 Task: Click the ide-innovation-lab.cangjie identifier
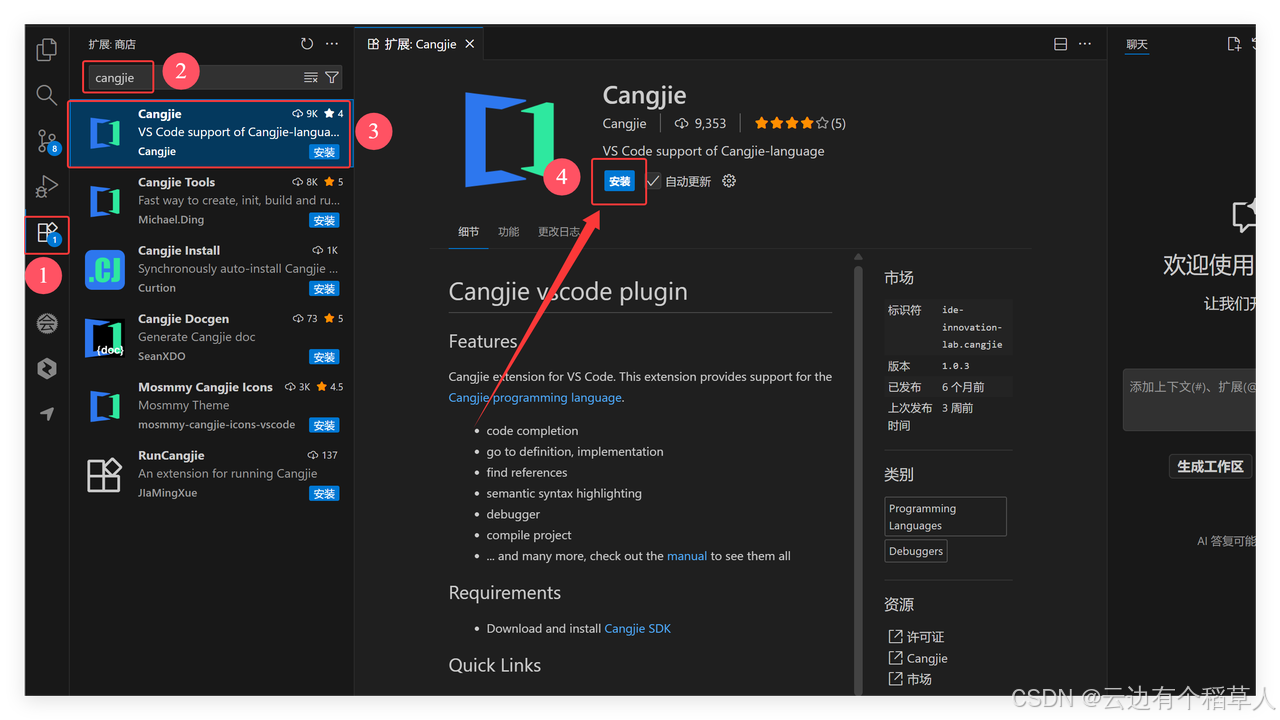click(x=972, y=327)
